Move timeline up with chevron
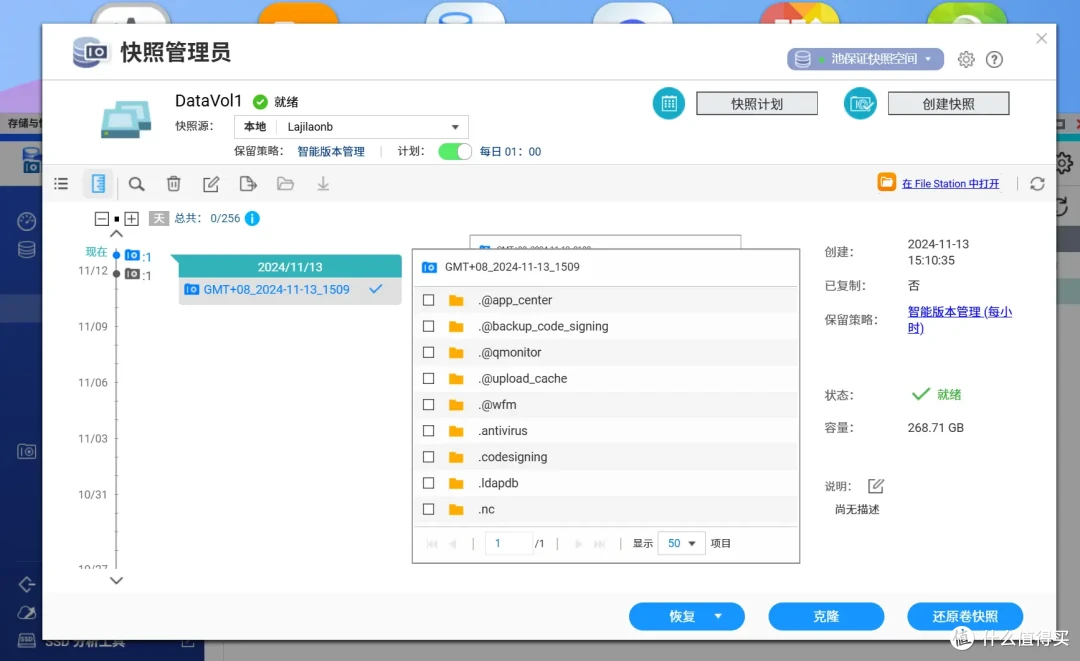 coord(116,234)
